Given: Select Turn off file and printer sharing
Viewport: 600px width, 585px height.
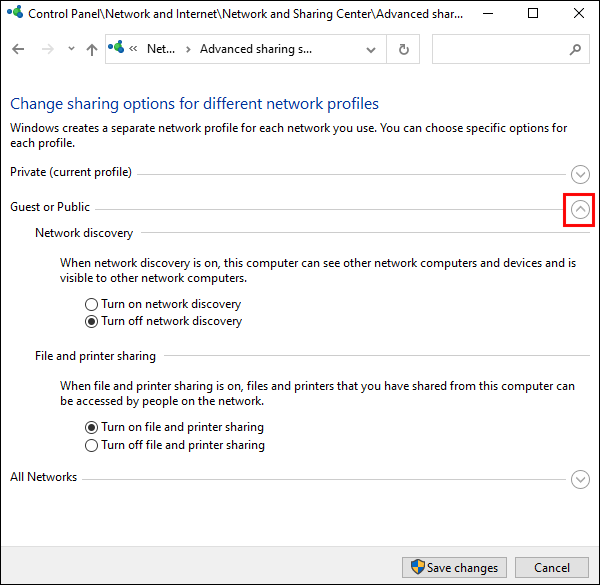Looking at the screenshot, I should (91, 446).
